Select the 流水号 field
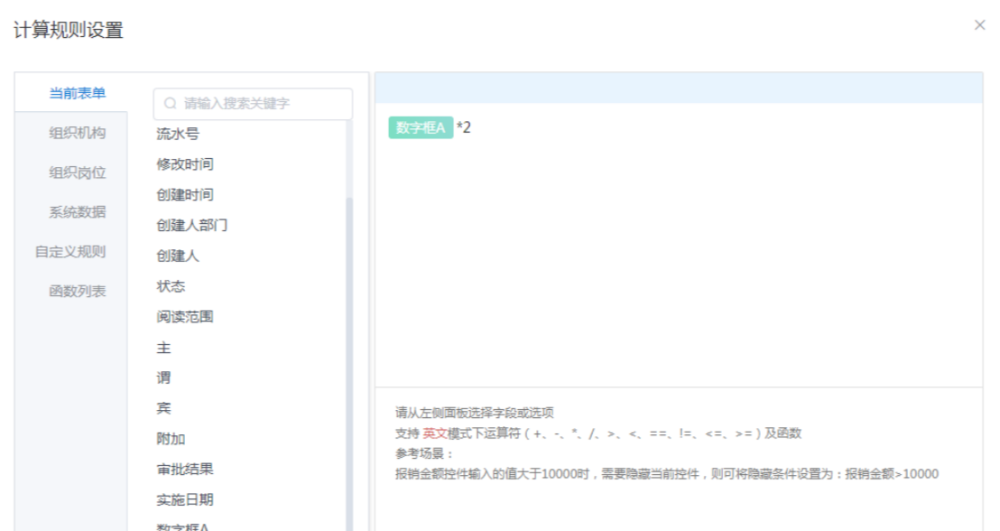This screenshot has width=1000, height=531. pos(178,134)
